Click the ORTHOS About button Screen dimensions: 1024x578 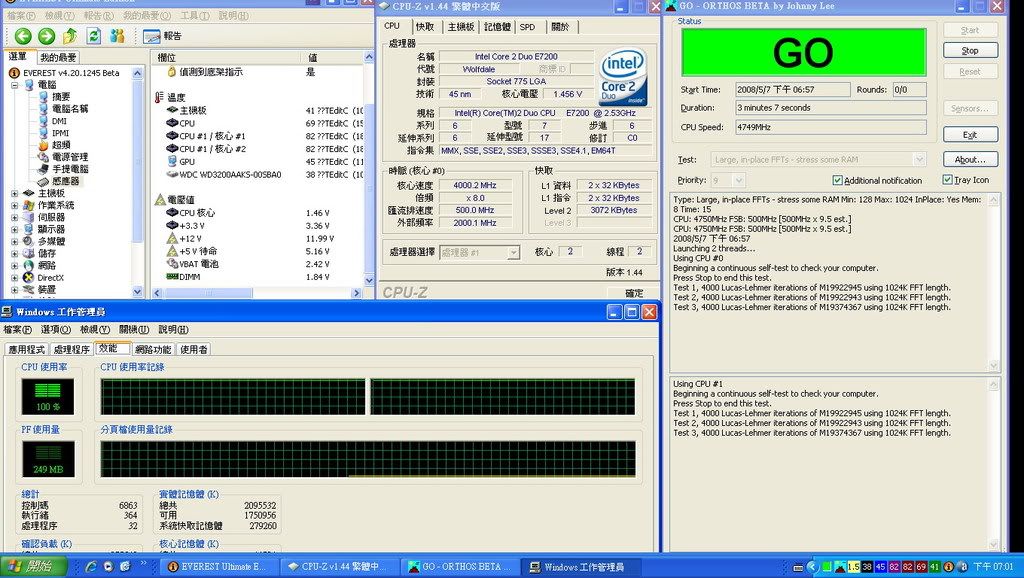click(970, 159)
